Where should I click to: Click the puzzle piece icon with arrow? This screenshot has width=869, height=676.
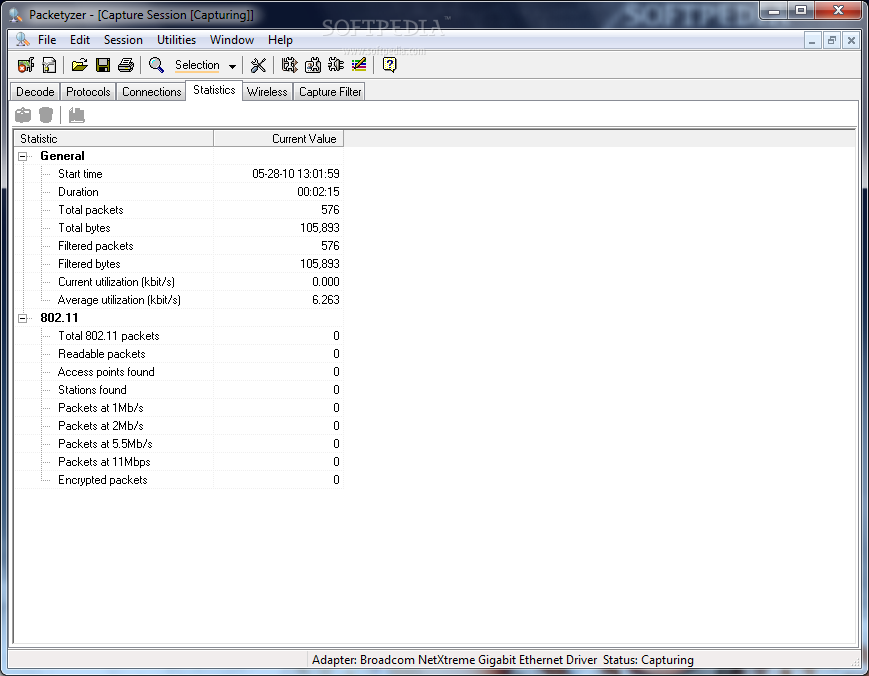[x=289, y=65]
